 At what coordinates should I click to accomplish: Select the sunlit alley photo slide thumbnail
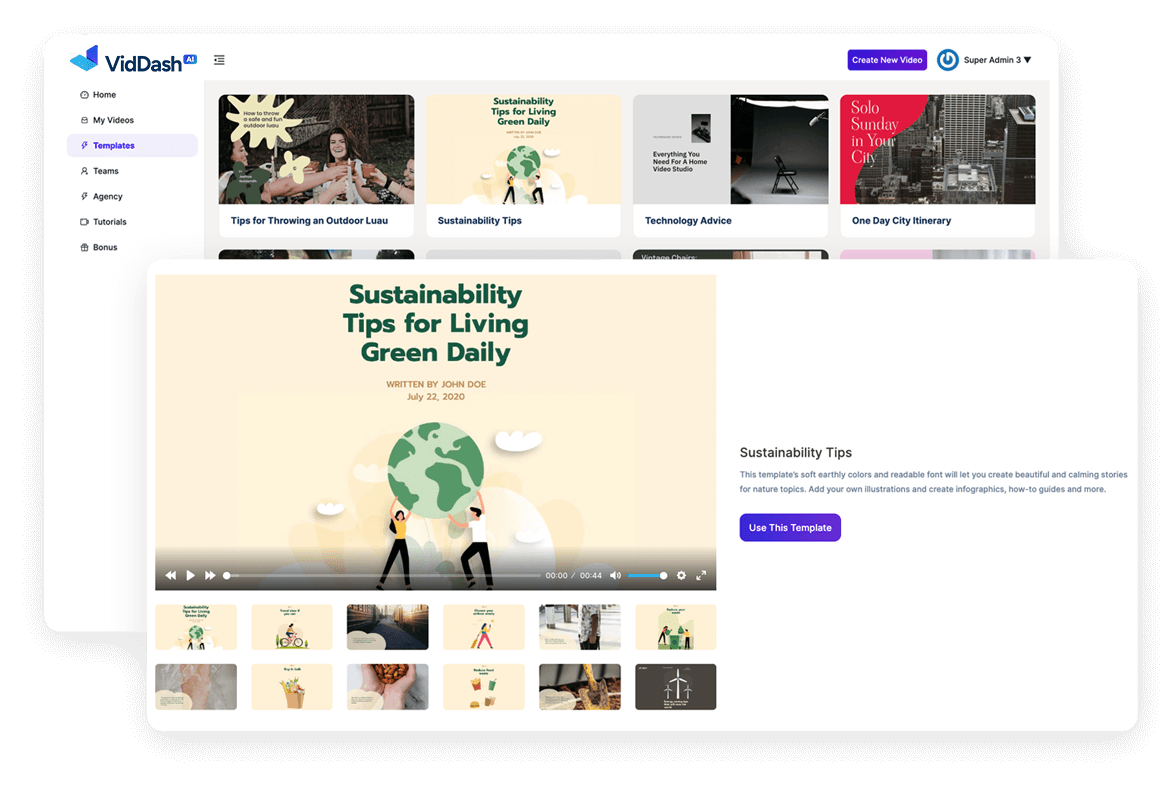387,627
